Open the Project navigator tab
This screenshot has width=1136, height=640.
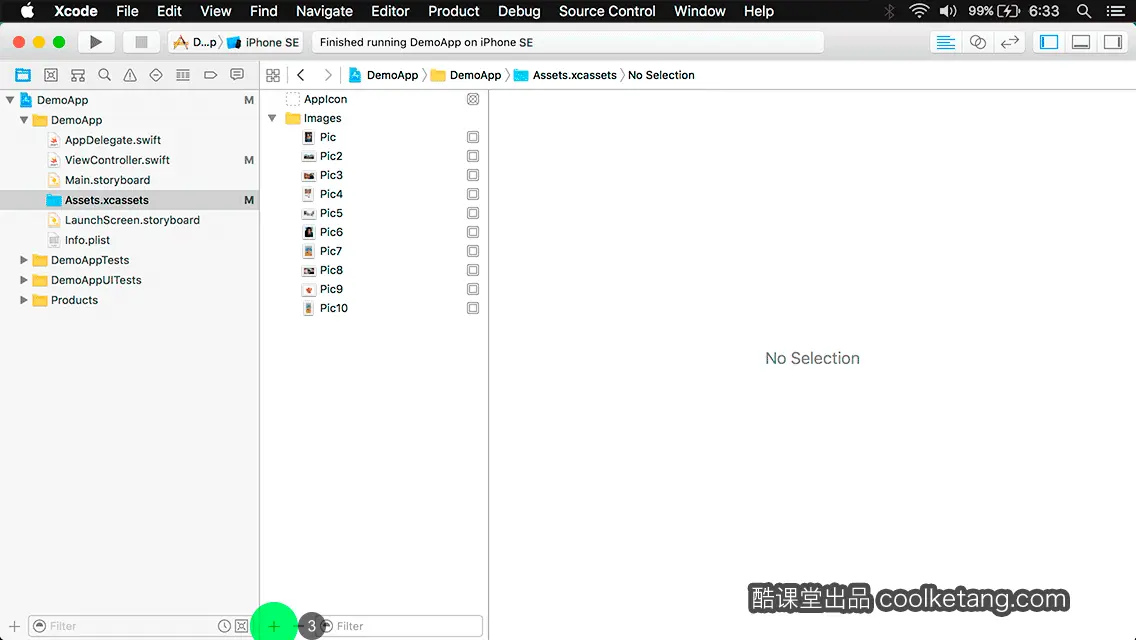(23, 75)
